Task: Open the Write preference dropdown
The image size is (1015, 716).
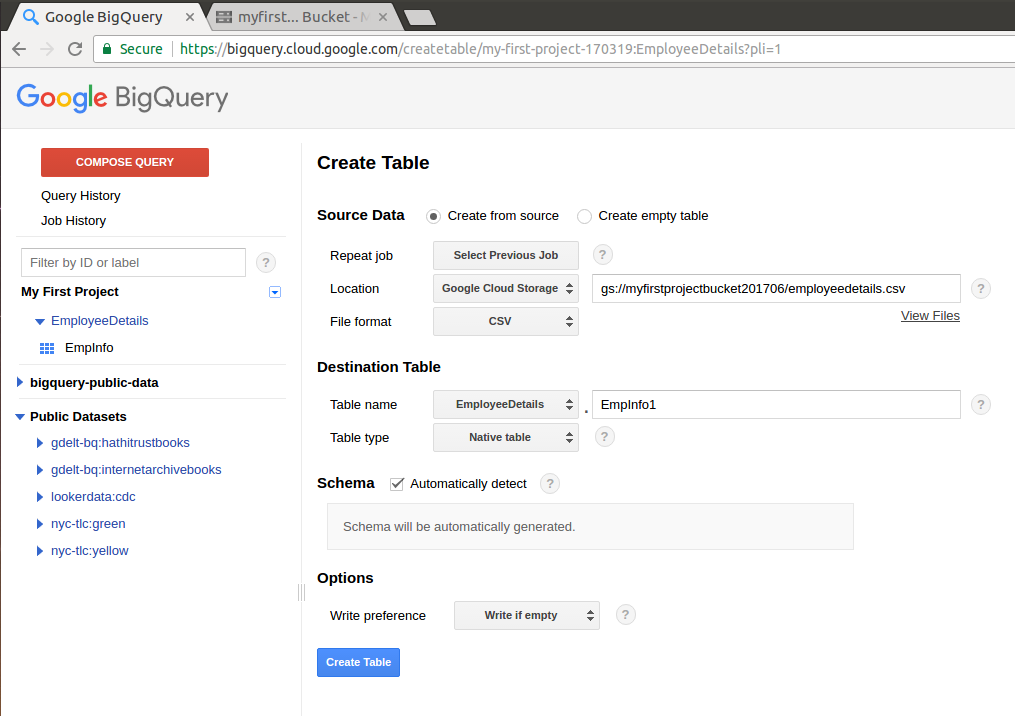Action: [527, 616]
